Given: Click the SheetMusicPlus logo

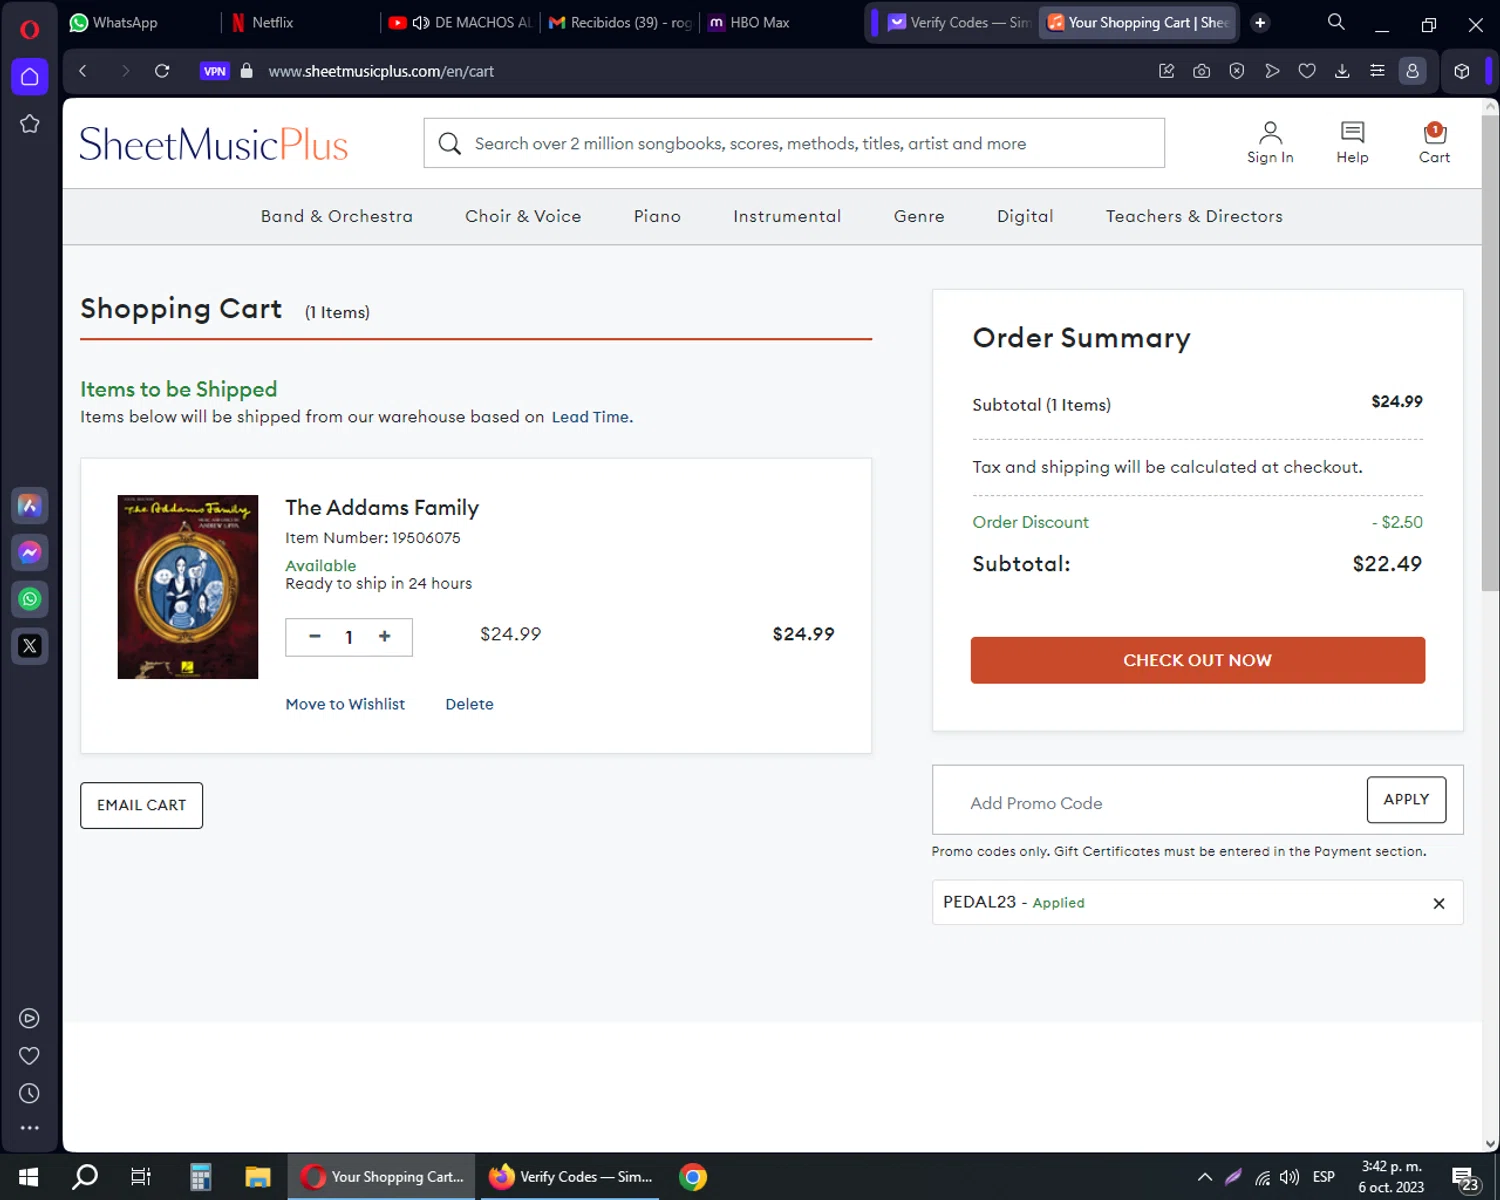Looking at the screenshot, I should [x=213, y=144].
